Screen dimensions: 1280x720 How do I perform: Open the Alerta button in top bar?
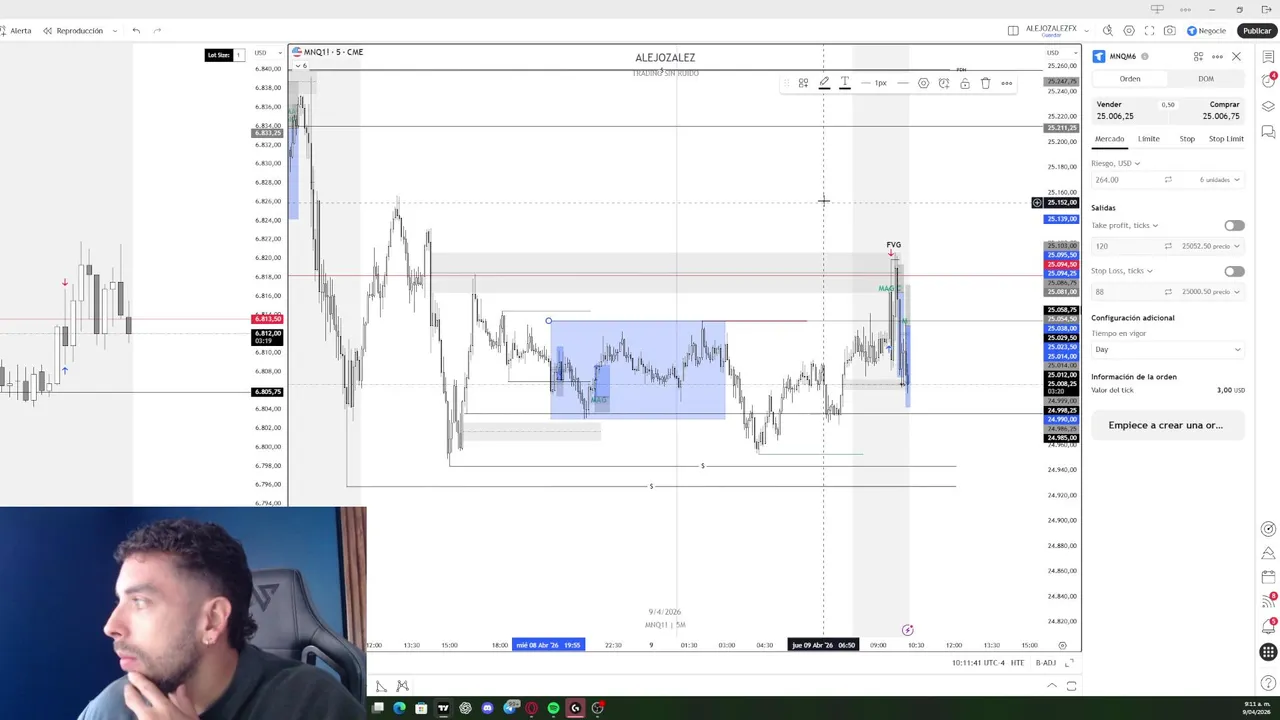click(x=16, y=31)
